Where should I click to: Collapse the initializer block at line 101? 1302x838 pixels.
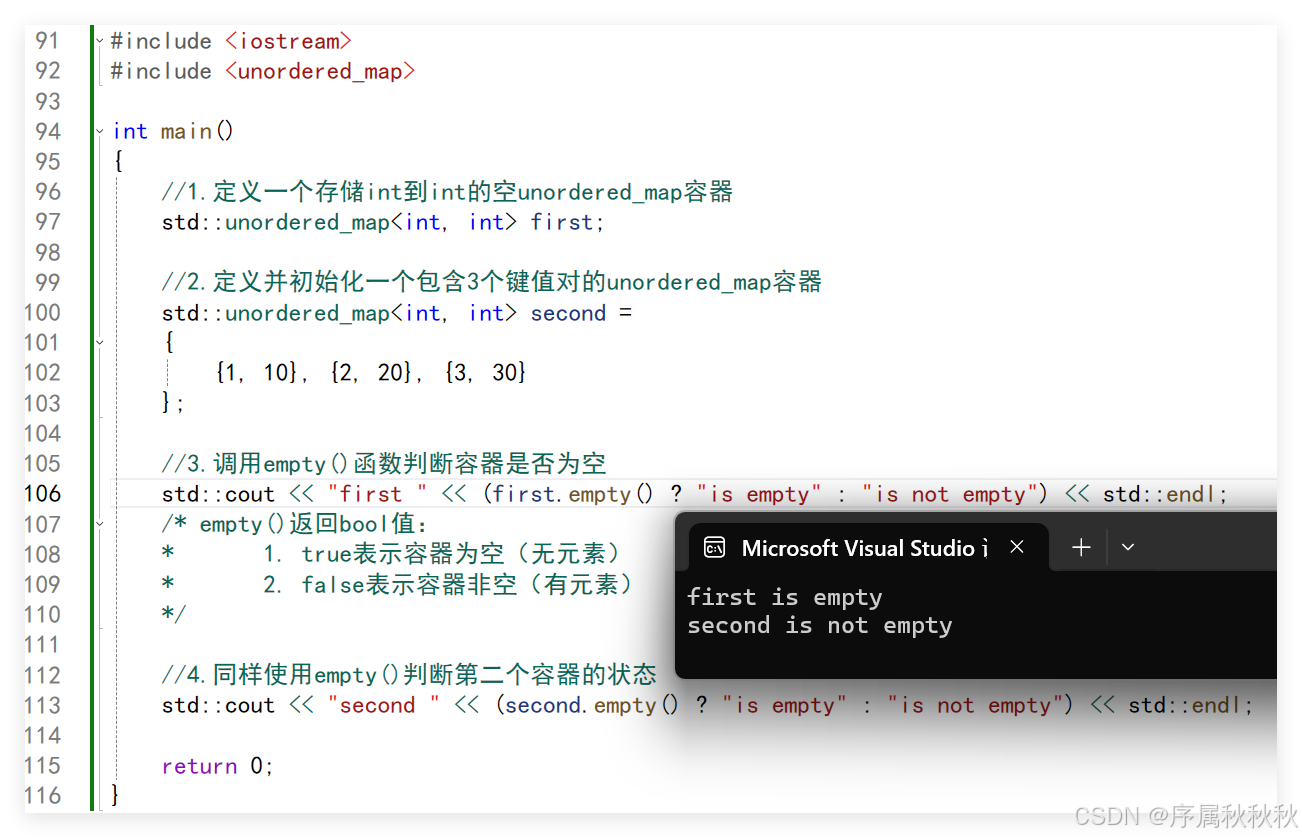tap(99, 342)
